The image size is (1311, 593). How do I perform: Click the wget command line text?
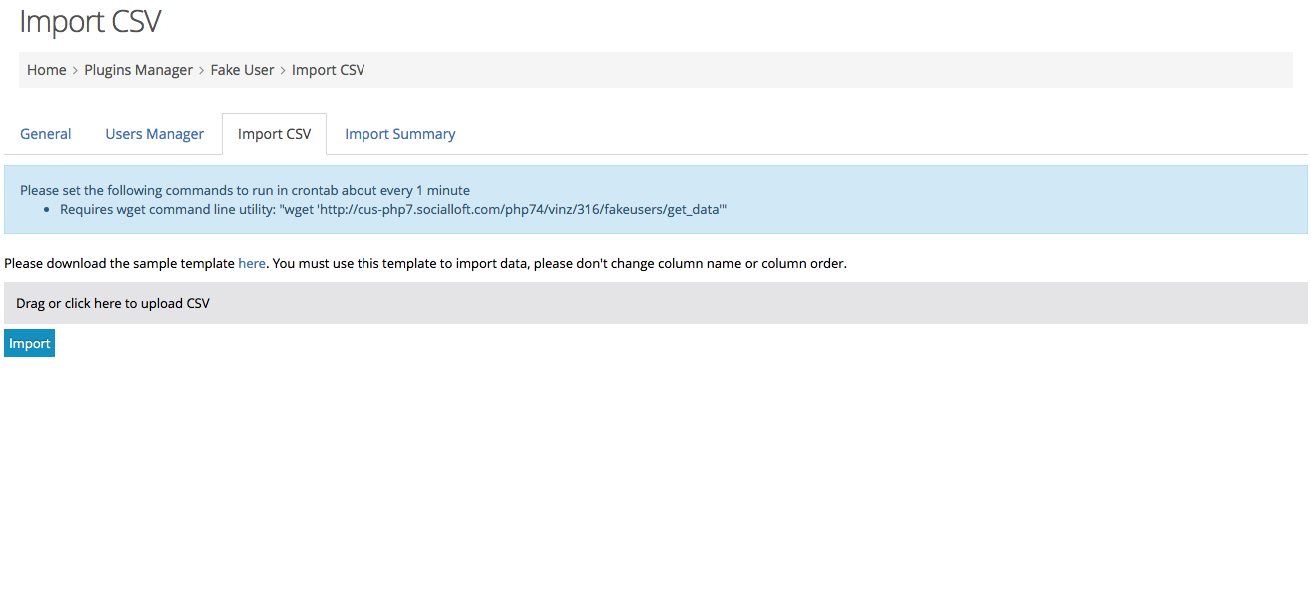[x=394, y=210]
